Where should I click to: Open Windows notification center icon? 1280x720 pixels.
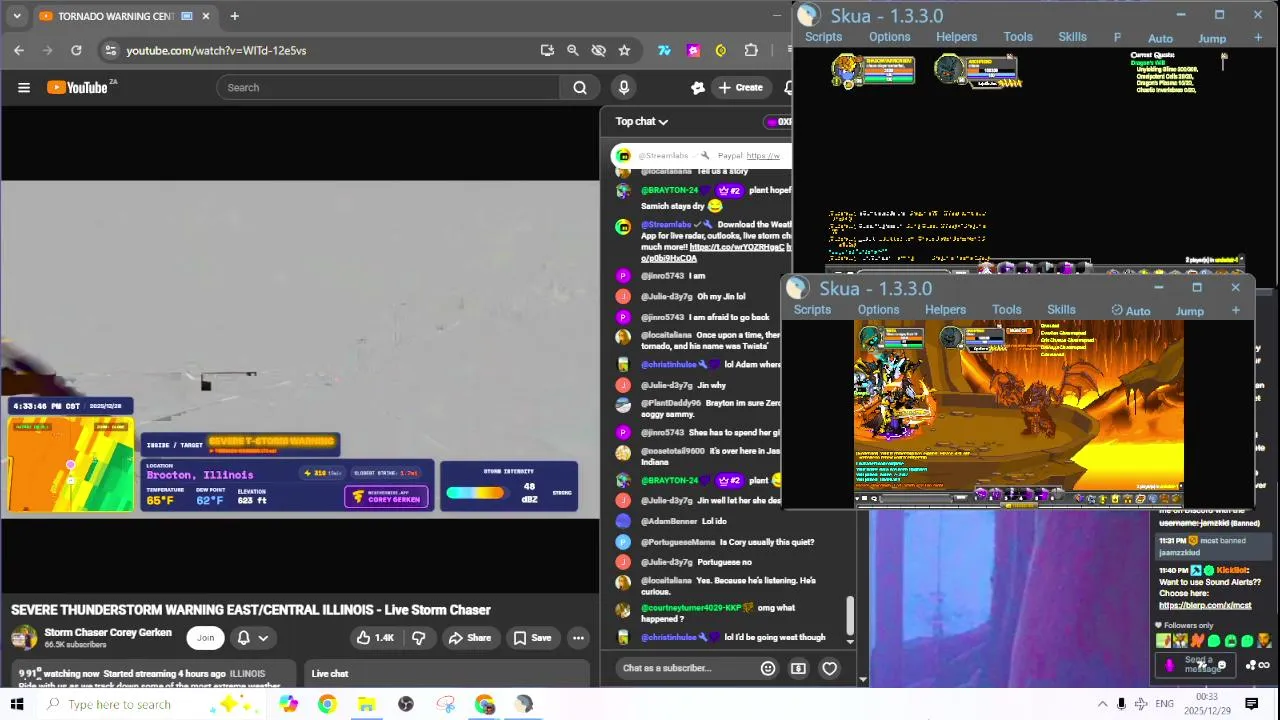coord(1252,704)
